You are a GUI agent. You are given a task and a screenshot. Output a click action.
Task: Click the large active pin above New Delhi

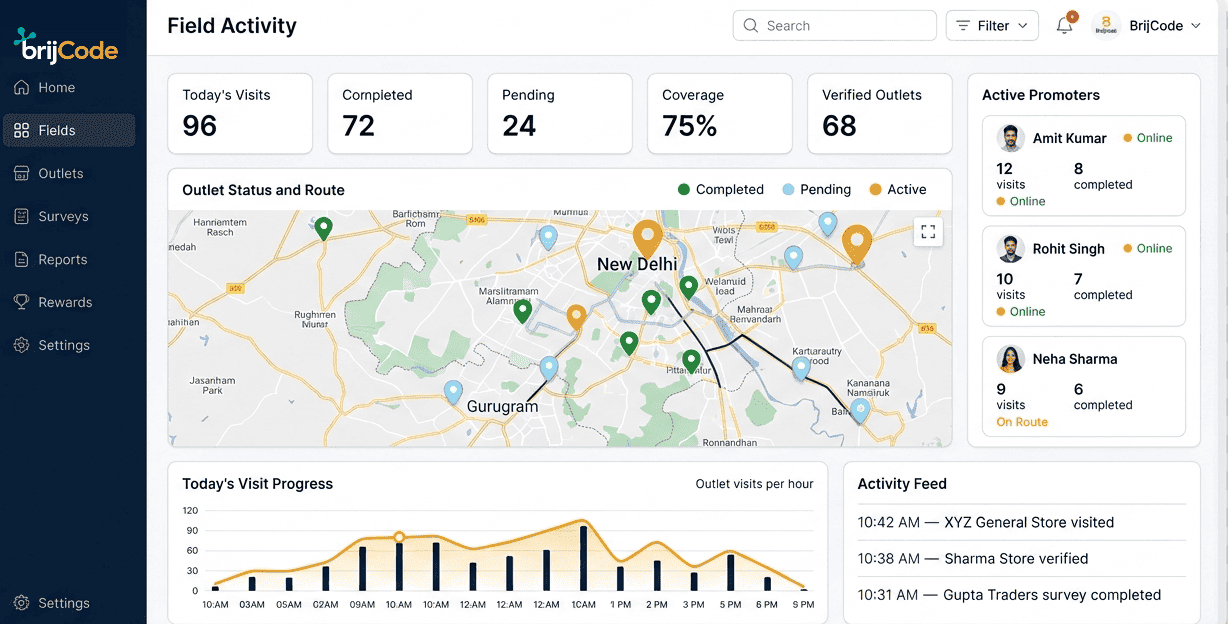tap(648, 240)
